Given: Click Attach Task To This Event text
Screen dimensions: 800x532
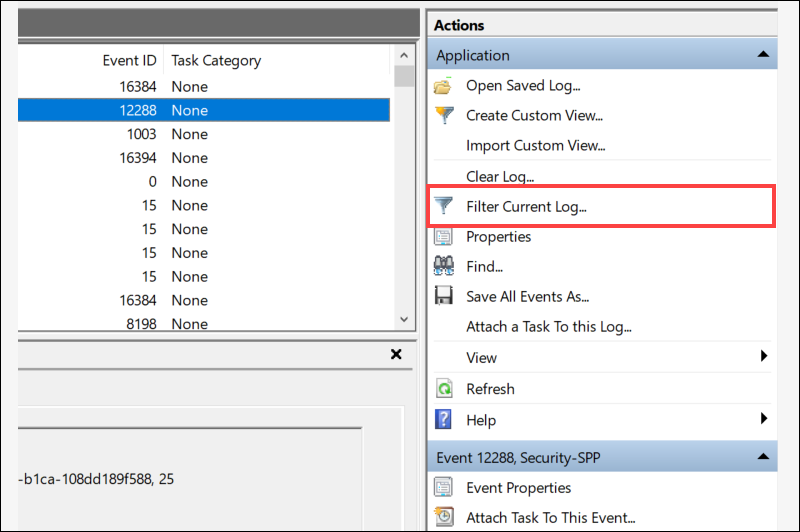Looking at the screenshot, I should (550, 517).
